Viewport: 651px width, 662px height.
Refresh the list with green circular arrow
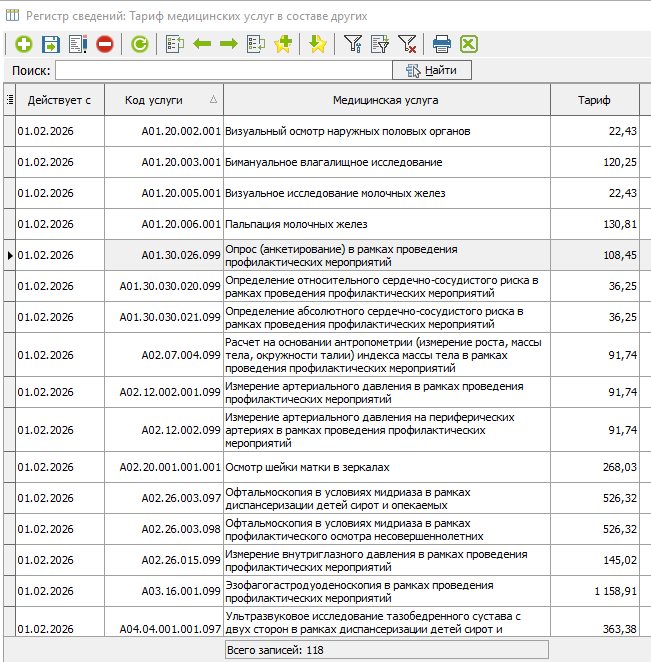(140, 44)
